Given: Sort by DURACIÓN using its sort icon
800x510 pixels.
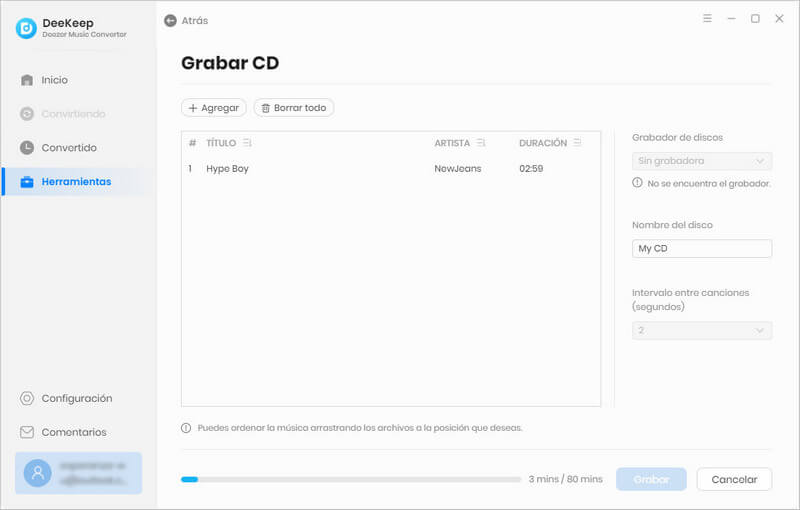Looking at the screenshot, I should point(578,143).
